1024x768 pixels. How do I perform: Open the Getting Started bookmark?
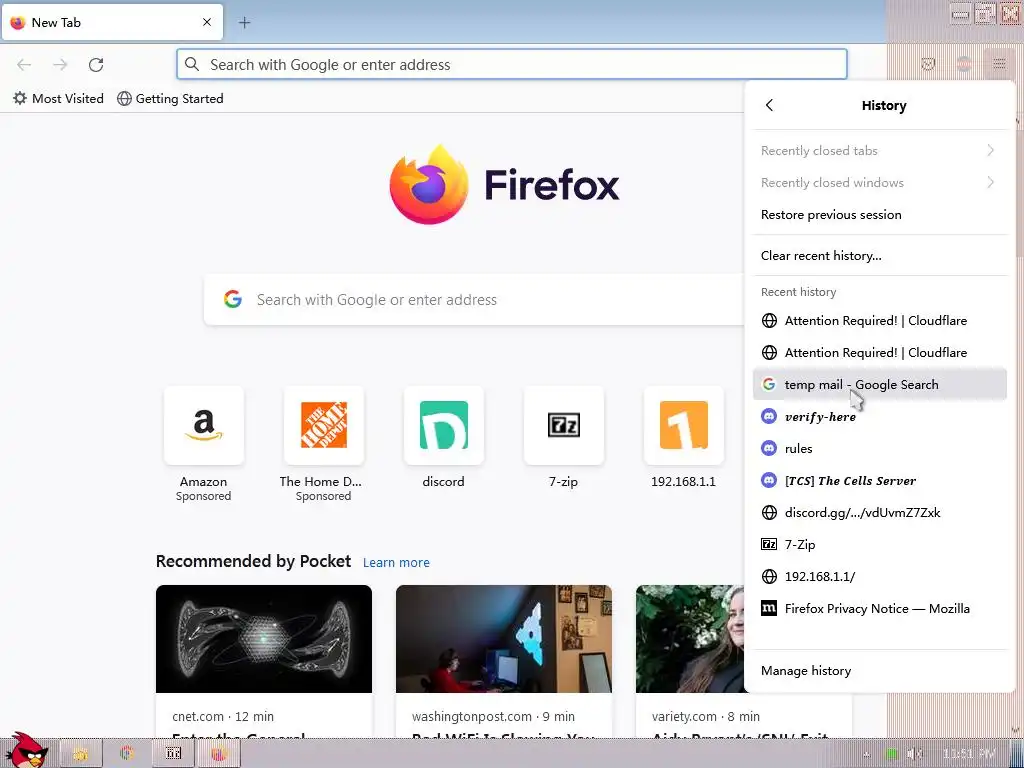click(x=170, y=99)
